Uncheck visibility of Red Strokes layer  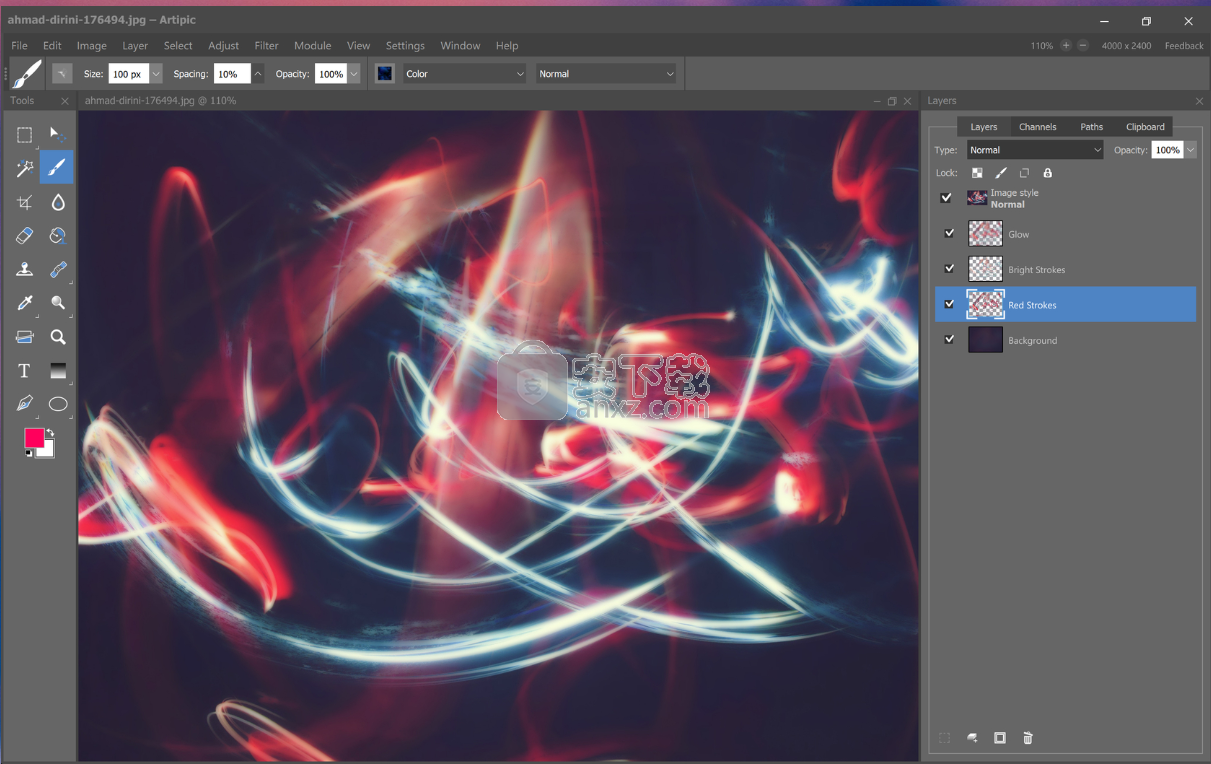click(x=949, y=305)
